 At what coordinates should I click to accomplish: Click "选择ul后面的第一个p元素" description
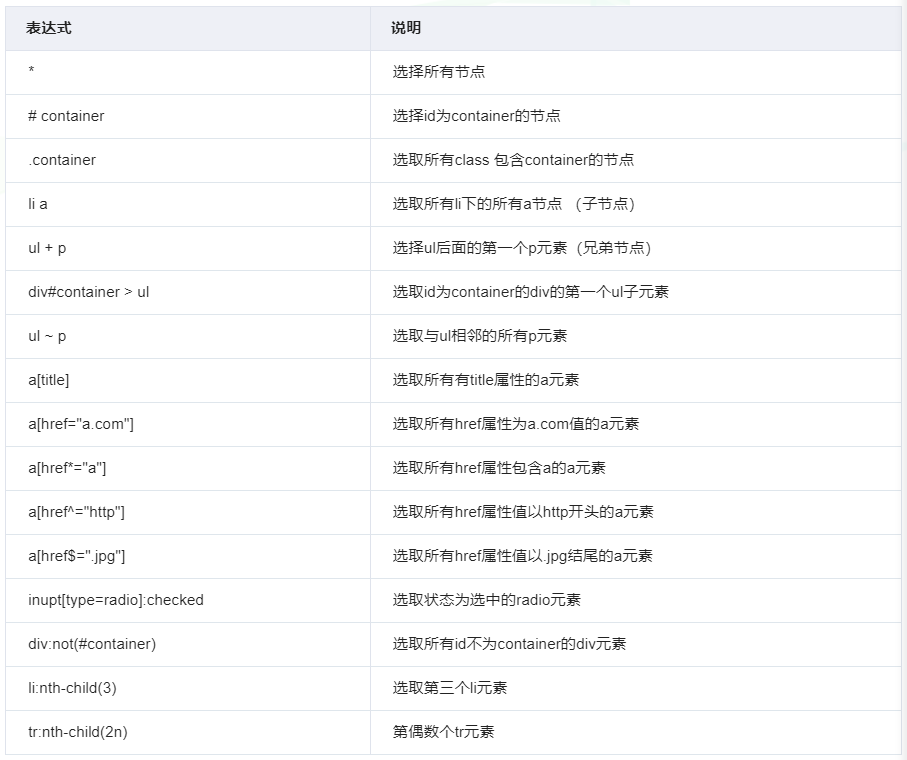(x=480, y=248)
